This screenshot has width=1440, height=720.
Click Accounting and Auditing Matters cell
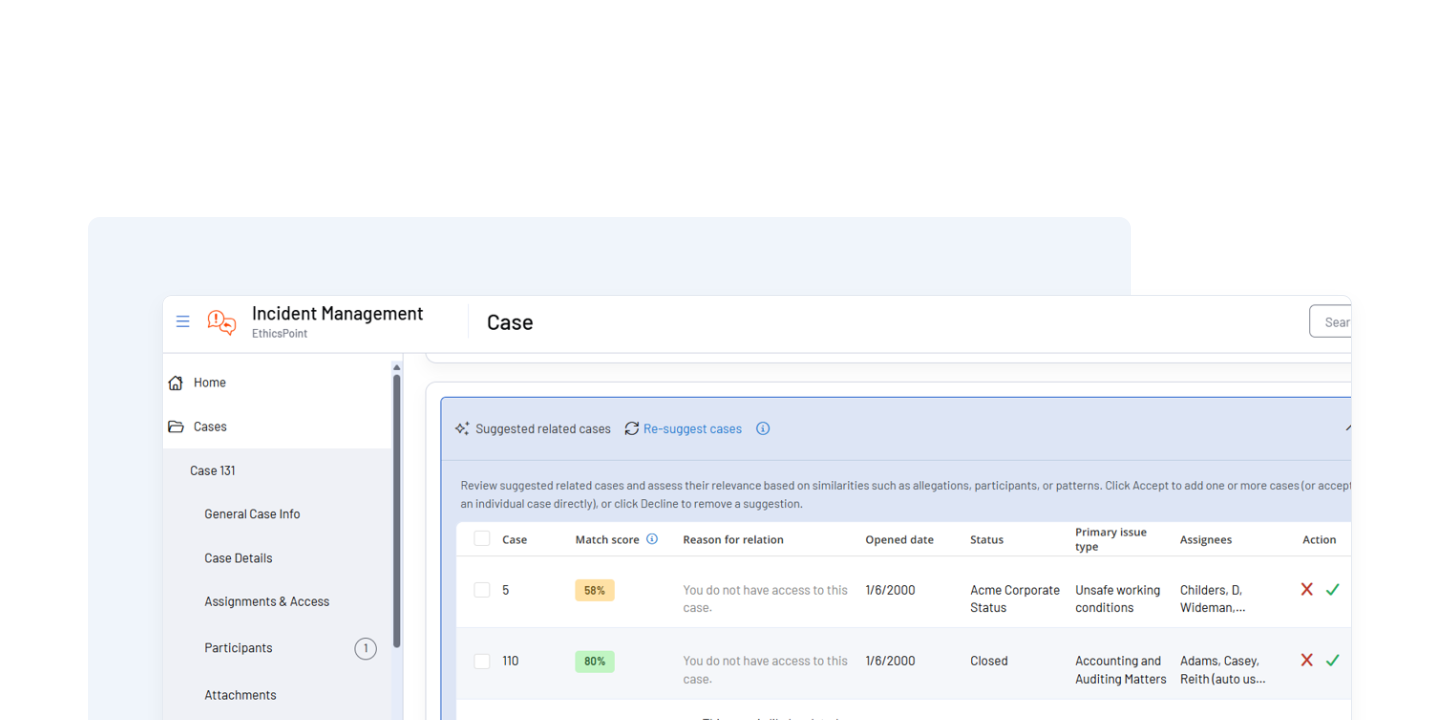click(x=1121, y=670)
